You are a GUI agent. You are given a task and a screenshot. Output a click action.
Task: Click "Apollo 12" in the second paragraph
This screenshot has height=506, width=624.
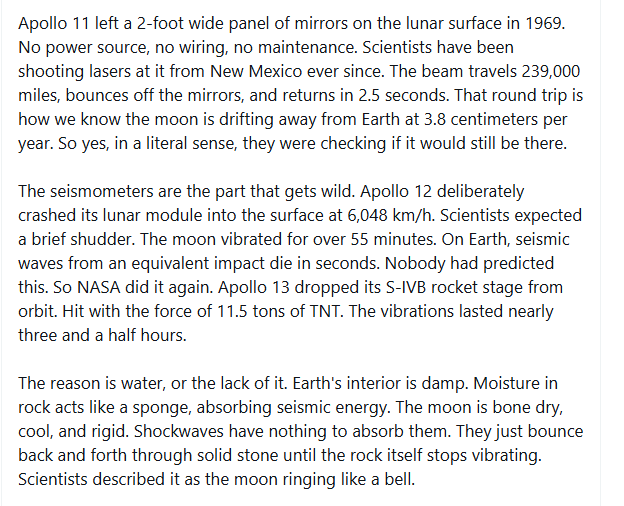coord(396,191)
